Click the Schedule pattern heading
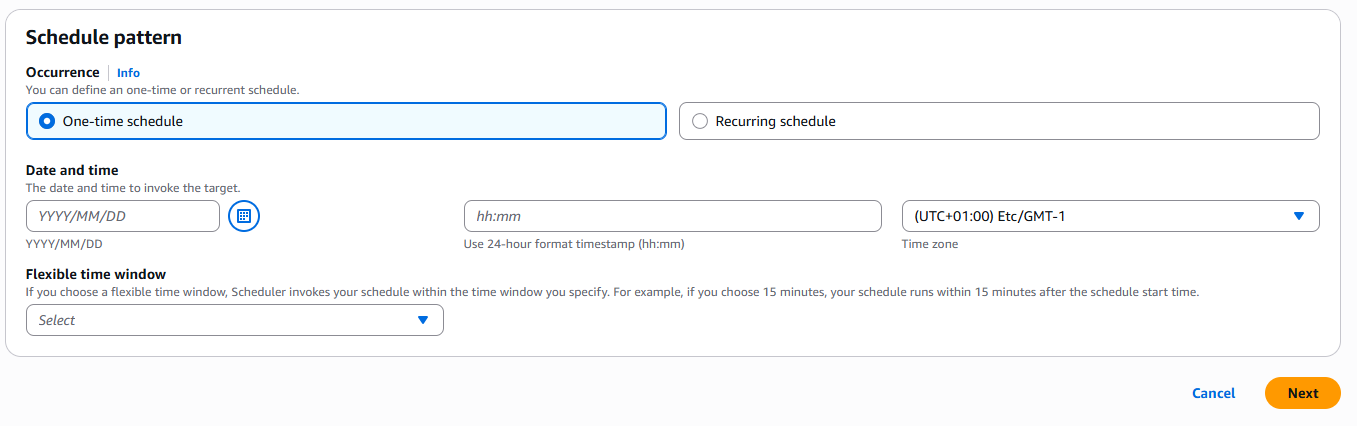This screenshot has height=426, width=1357. tap(104, 38)
